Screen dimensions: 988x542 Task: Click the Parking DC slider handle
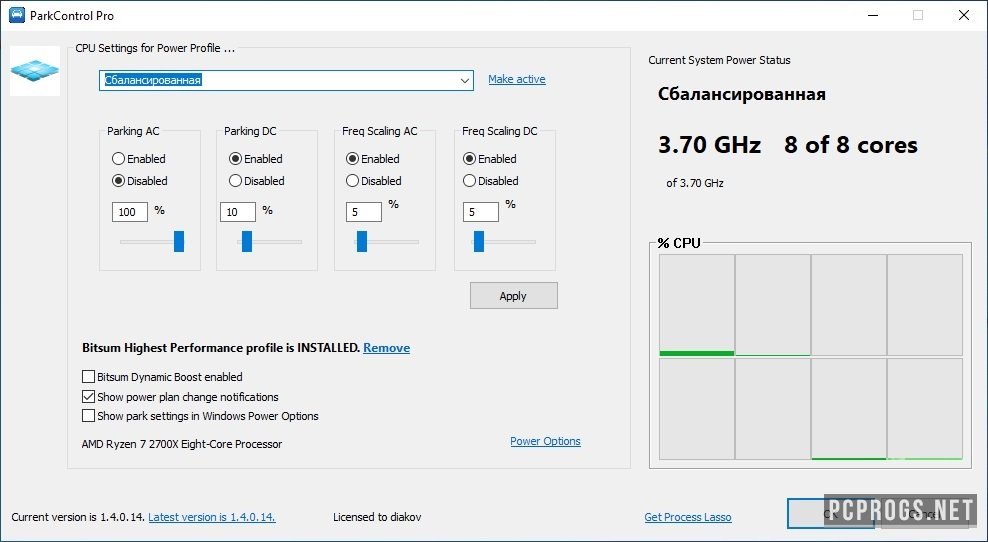pos(247,241)
